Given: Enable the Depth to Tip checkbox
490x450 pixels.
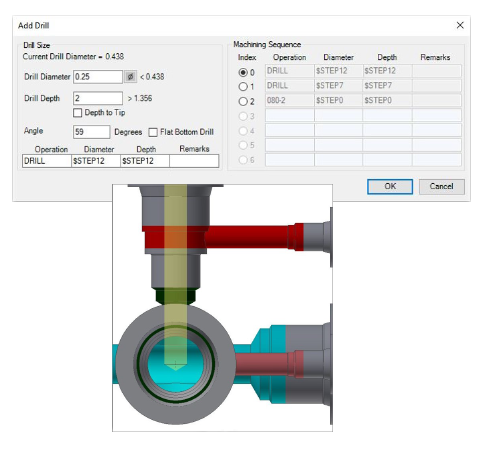Looking at the screenshot, I should coord(77,113).
